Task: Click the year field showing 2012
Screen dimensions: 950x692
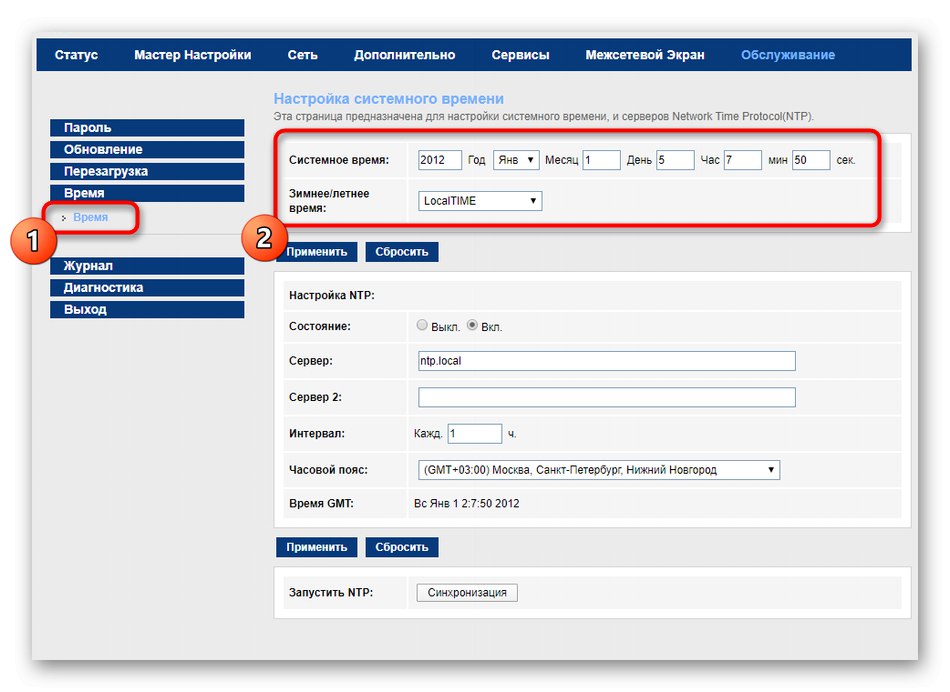Action: (x=440, y=160)
